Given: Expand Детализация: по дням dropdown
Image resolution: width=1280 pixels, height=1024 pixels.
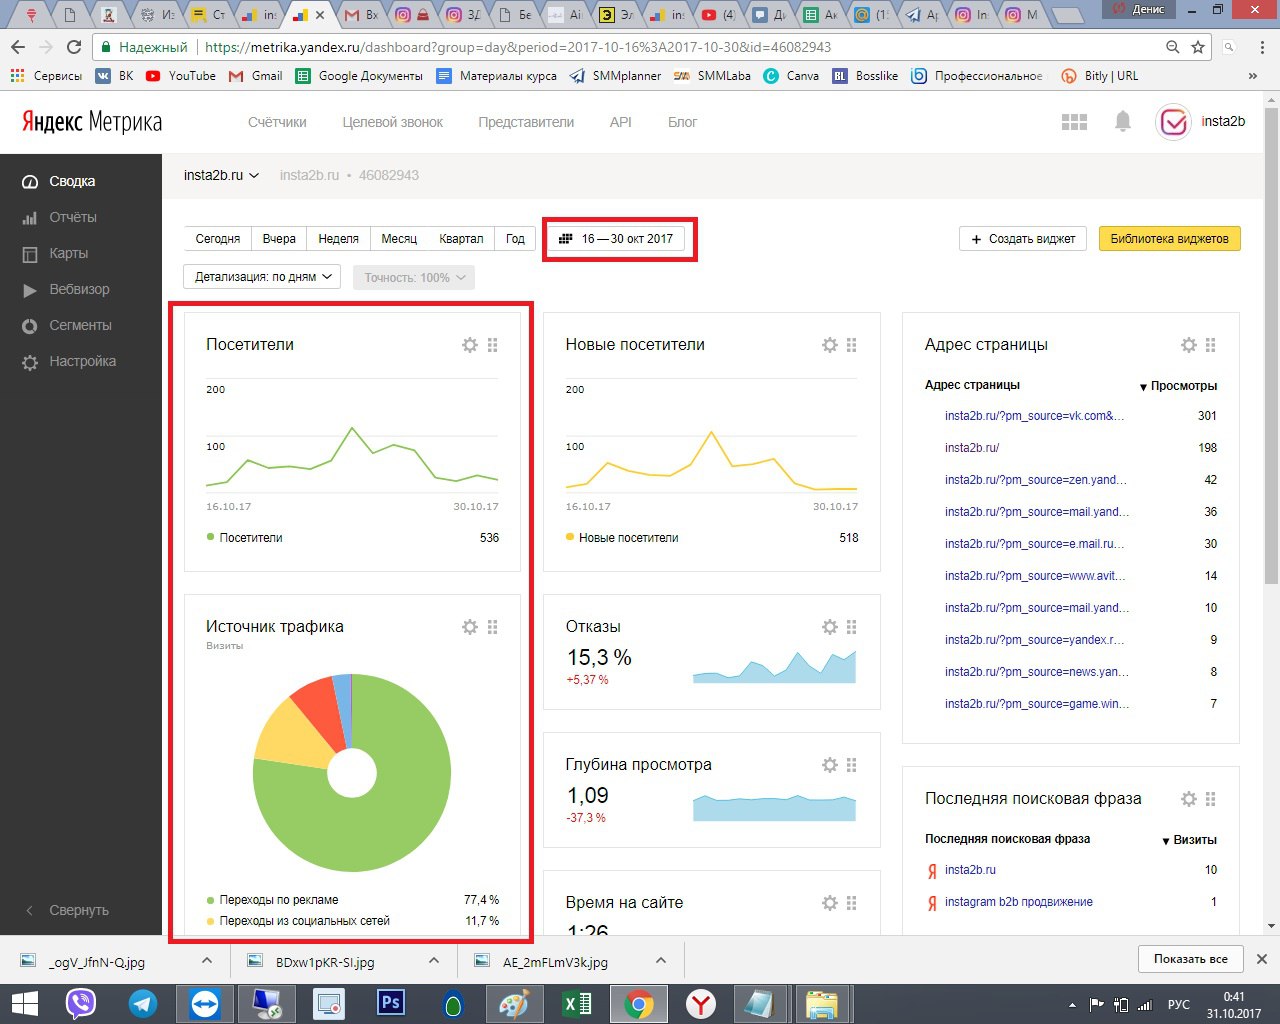Looking at the screenshot, I should [262, 277].
